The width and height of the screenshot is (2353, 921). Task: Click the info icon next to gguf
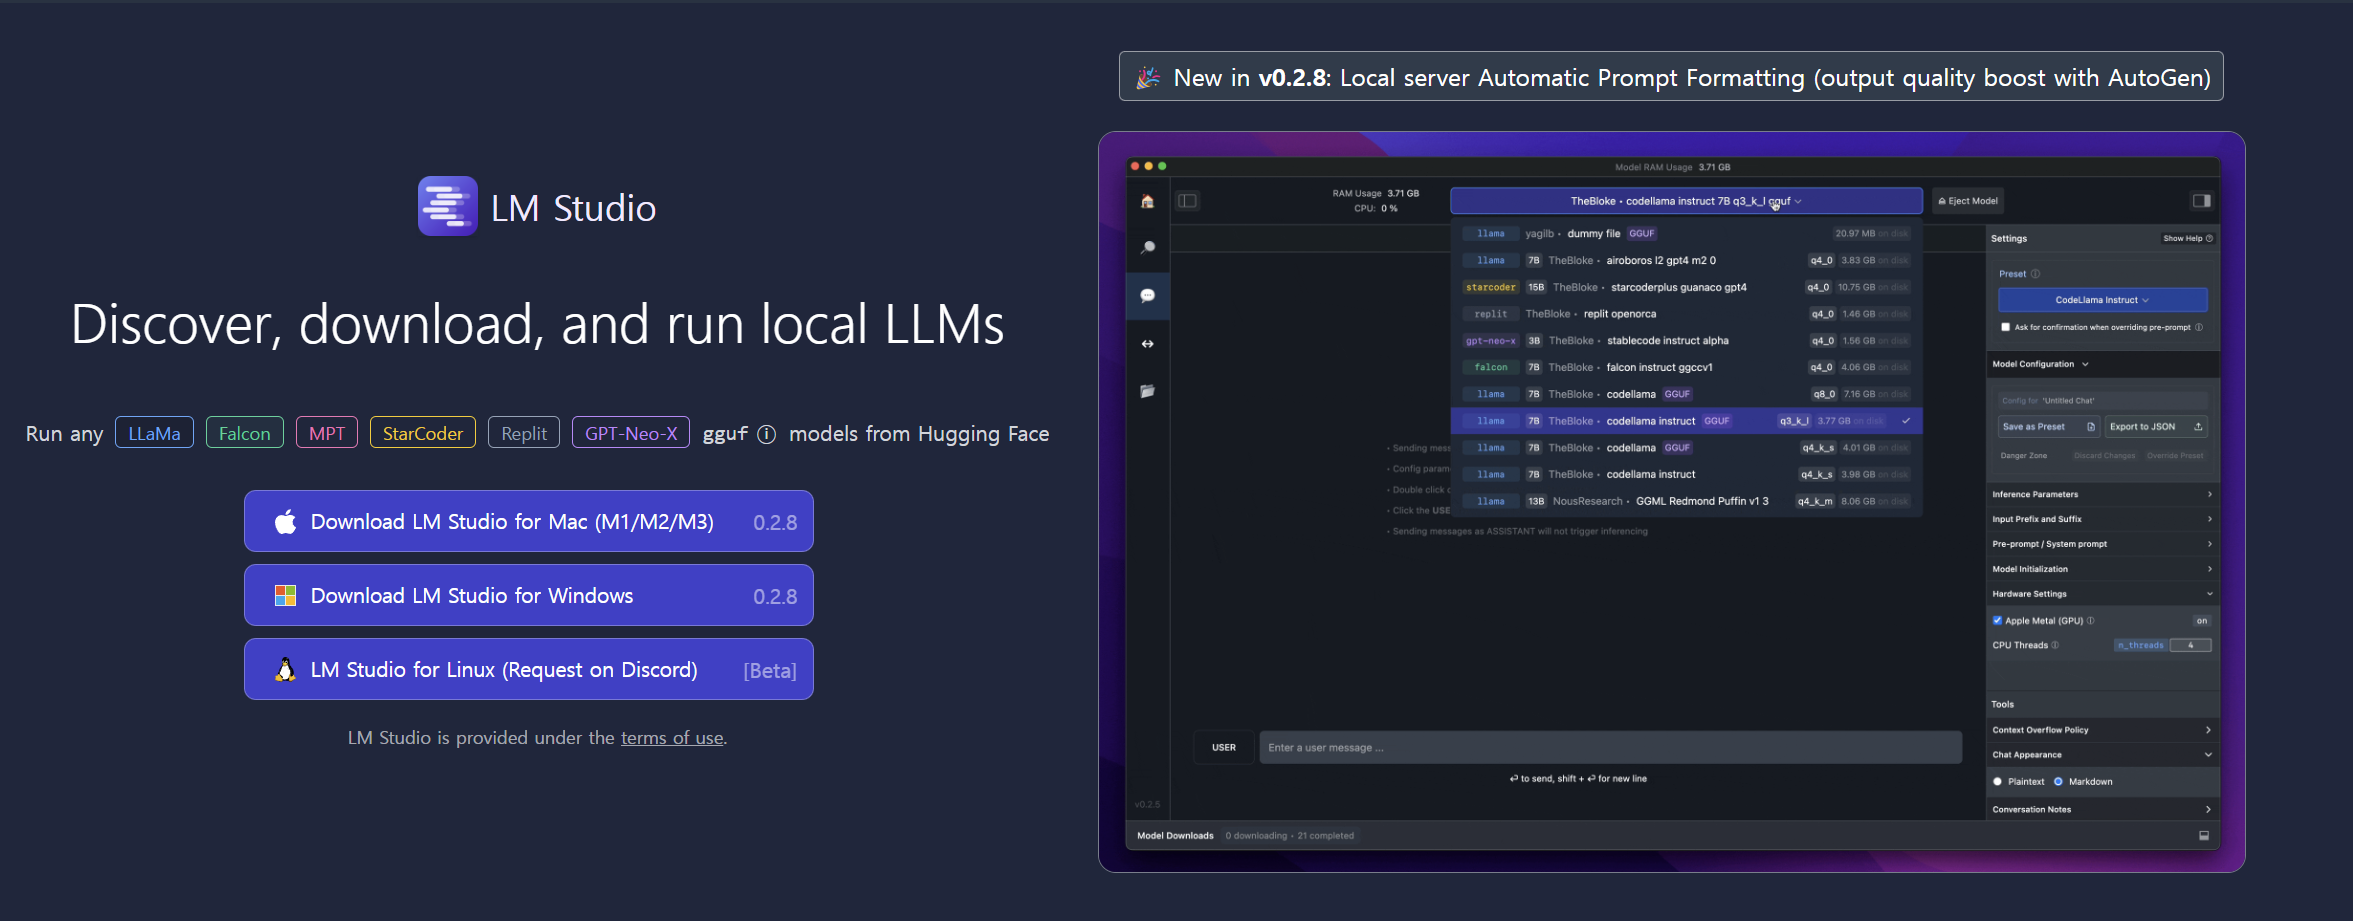coord(766,434)
